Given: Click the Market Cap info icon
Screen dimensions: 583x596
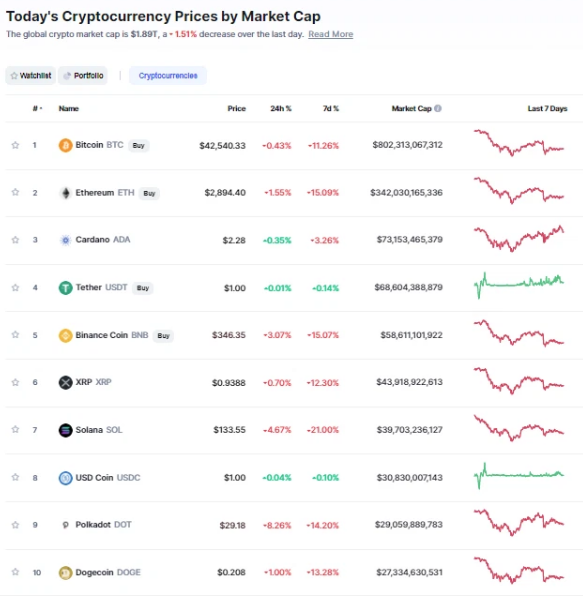Looking at the screenshot, I should click(438, 108).
